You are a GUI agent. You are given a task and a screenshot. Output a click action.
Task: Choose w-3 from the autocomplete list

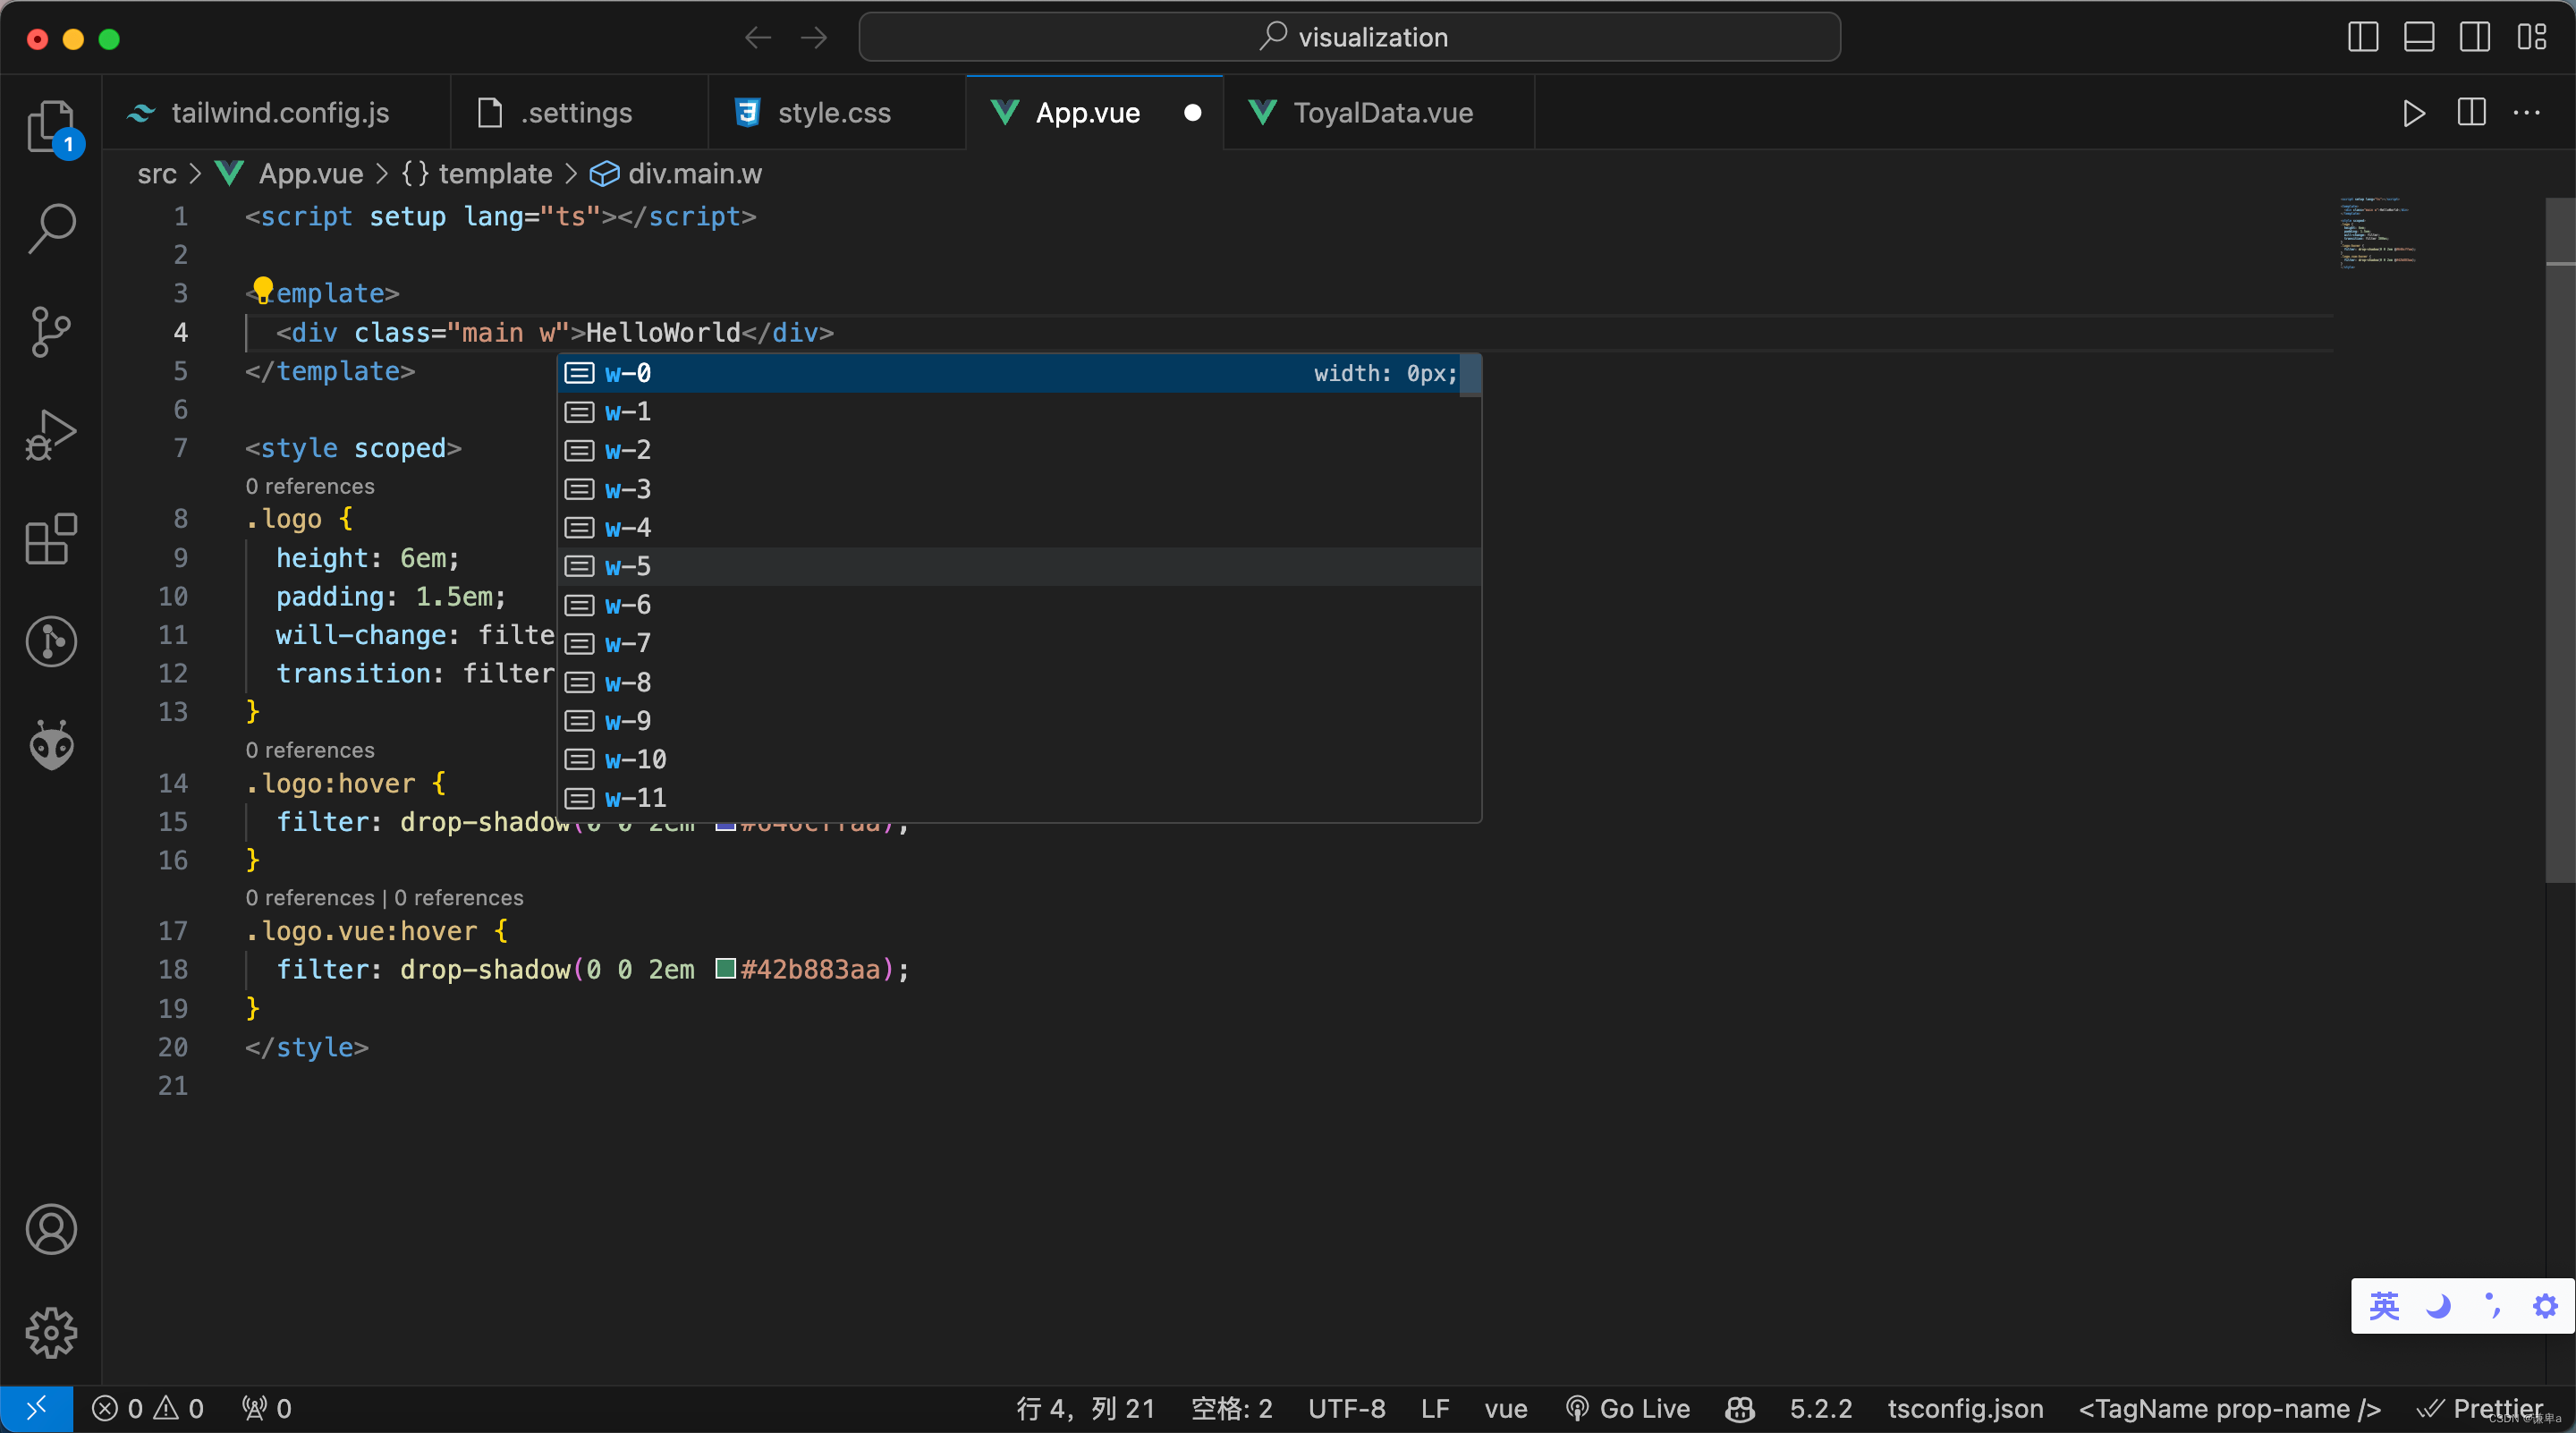[x=1018, y=489]
